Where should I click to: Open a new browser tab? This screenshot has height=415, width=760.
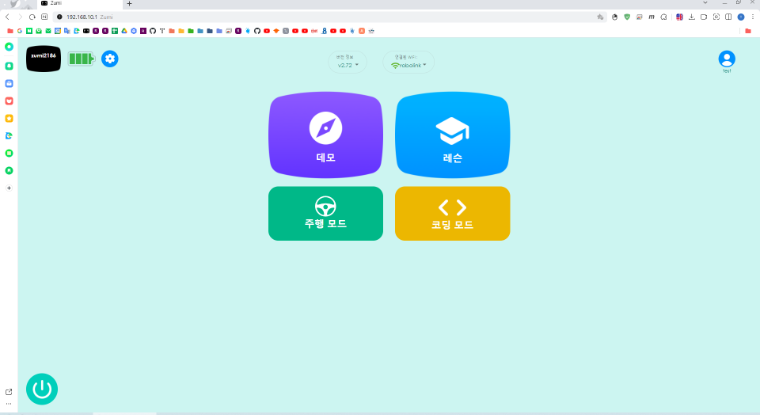(129, 4)
